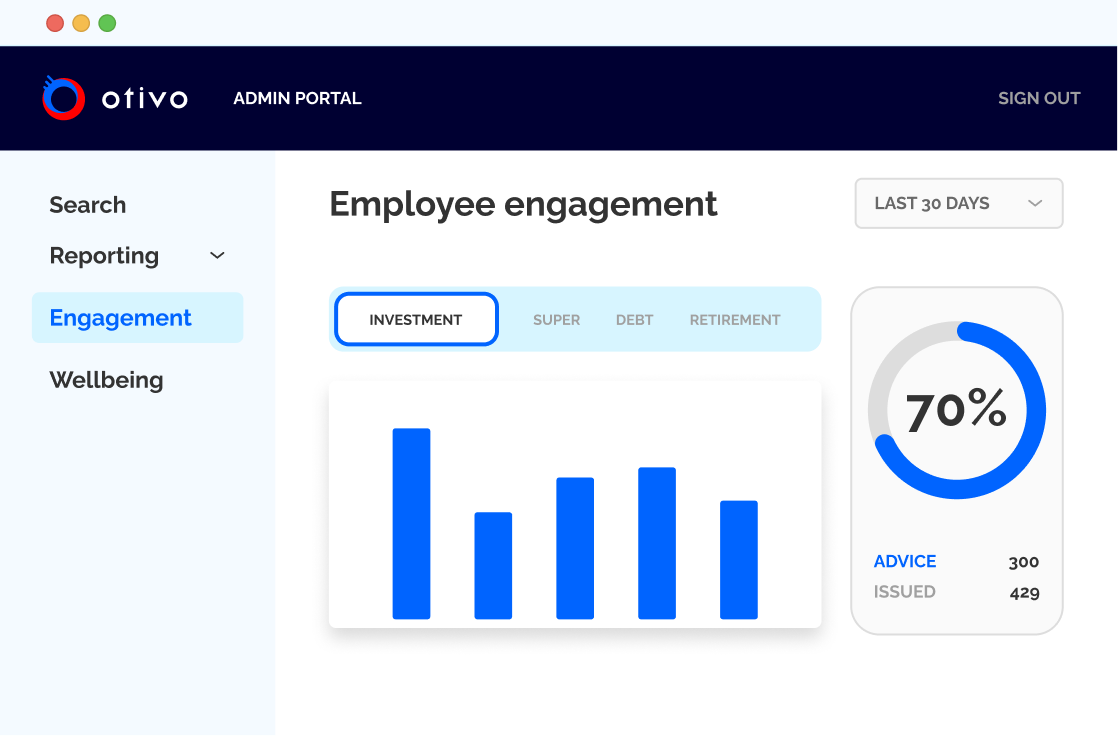Click the ADVICE label in the stats card

point(904,561)
